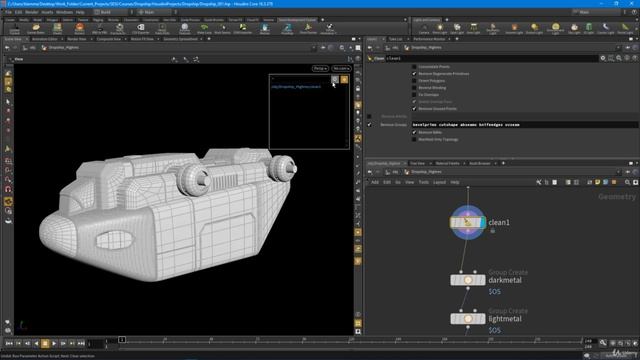The image size is (640, 360).
Task: Click the scissors icon in node graph toolbar
Action: pos(539,182)
